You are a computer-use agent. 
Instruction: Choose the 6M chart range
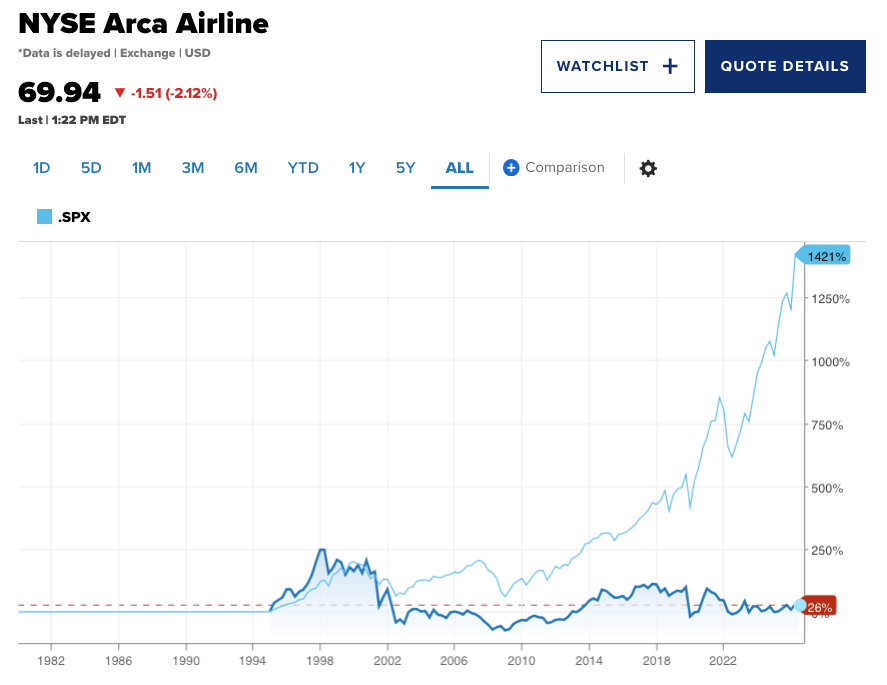coord(246,168)
